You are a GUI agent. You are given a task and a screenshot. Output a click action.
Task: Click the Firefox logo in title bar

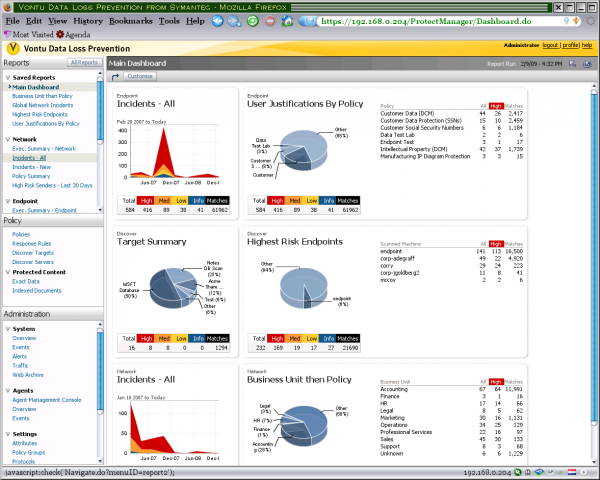tap(7, 7)
